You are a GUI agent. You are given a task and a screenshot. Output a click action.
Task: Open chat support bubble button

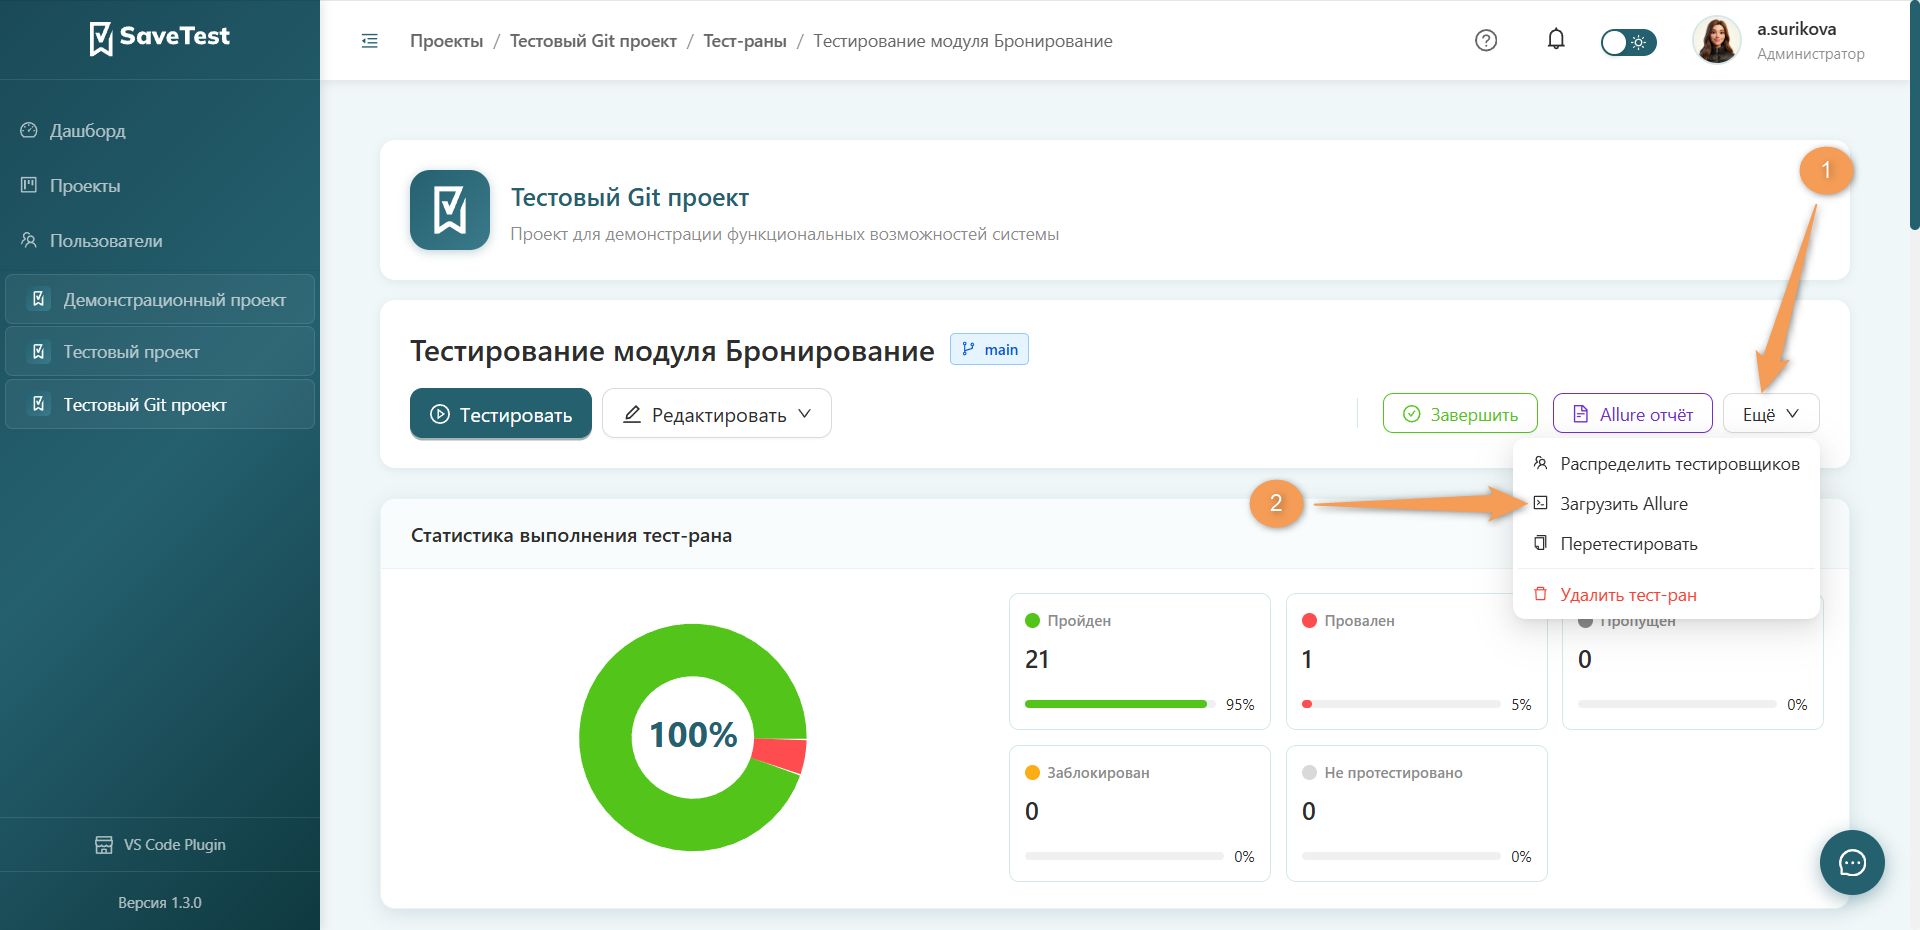click(x=1852, y=862)
